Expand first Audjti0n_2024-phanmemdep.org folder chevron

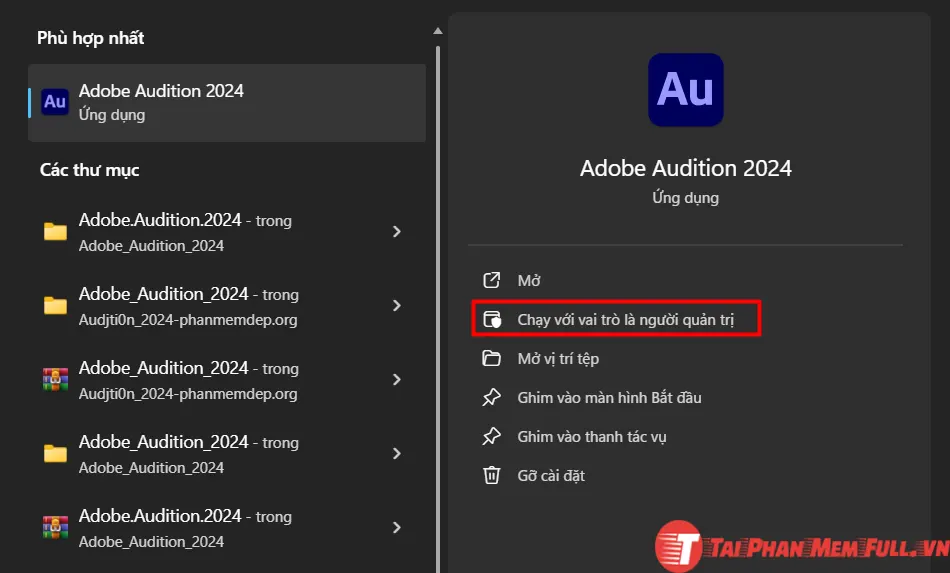point(397,305)
